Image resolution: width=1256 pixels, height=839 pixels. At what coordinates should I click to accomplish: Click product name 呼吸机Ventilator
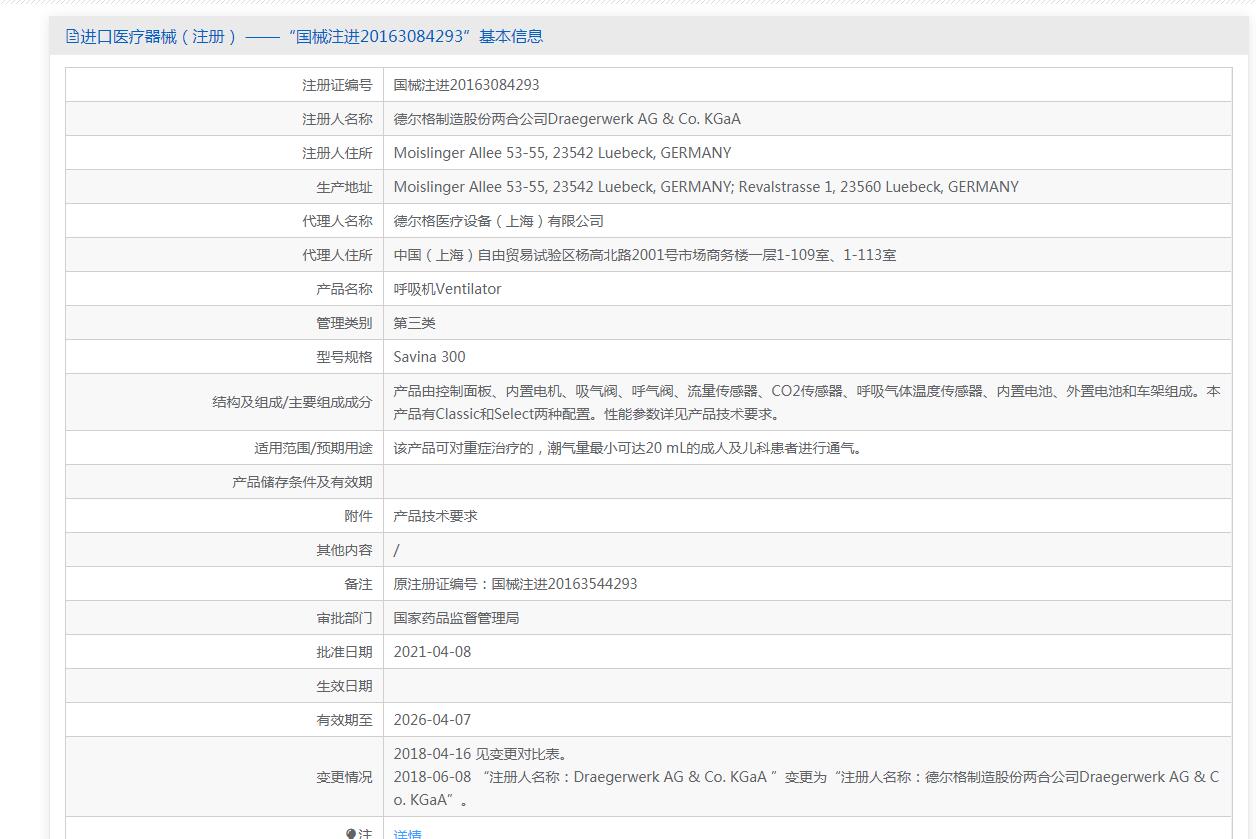pos(447,289)
